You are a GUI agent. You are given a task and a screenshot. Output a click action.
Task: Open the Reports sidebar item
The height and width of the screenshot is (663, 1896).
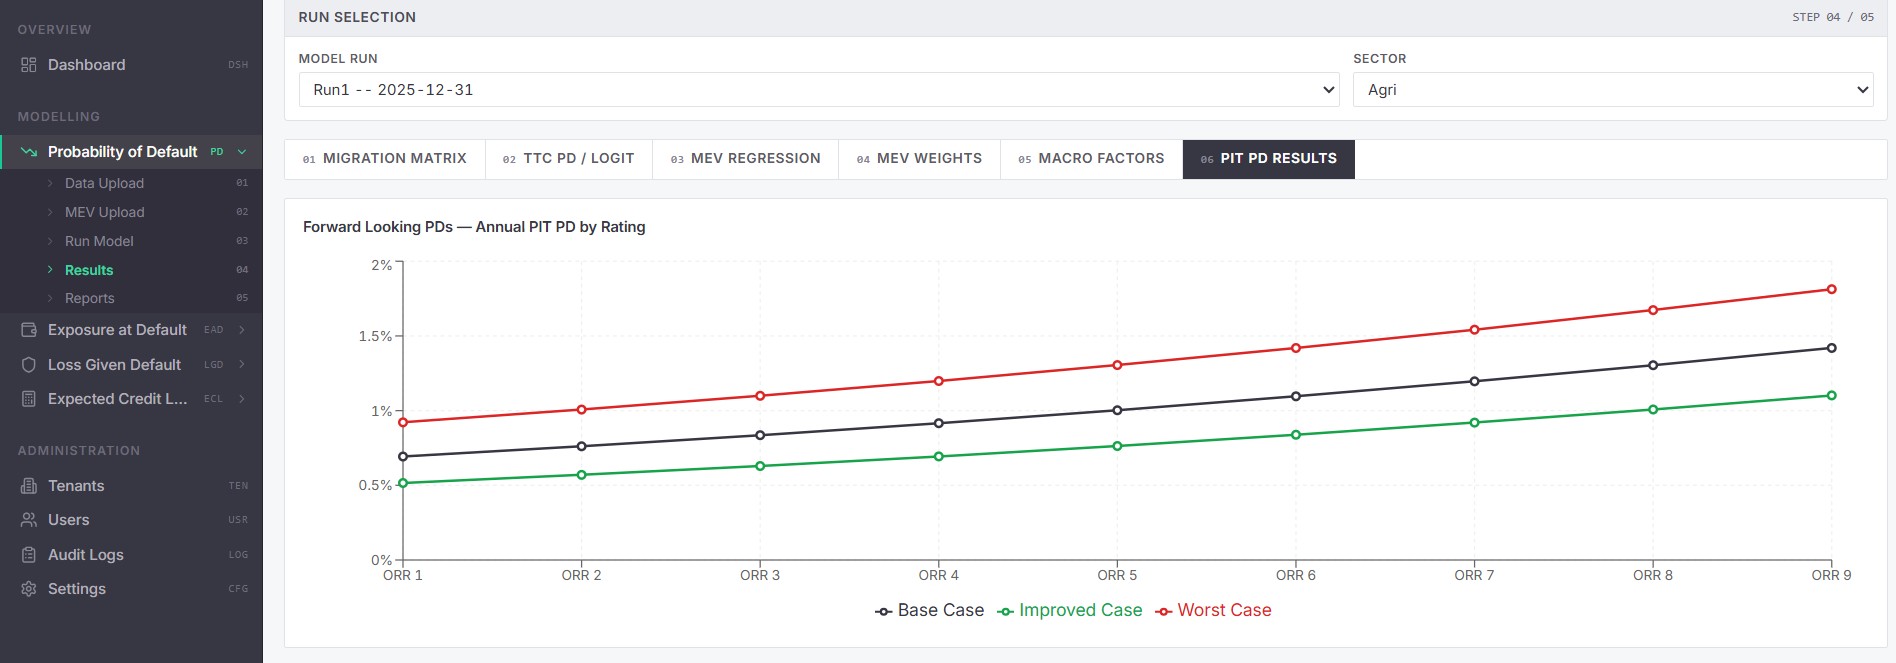131,298
